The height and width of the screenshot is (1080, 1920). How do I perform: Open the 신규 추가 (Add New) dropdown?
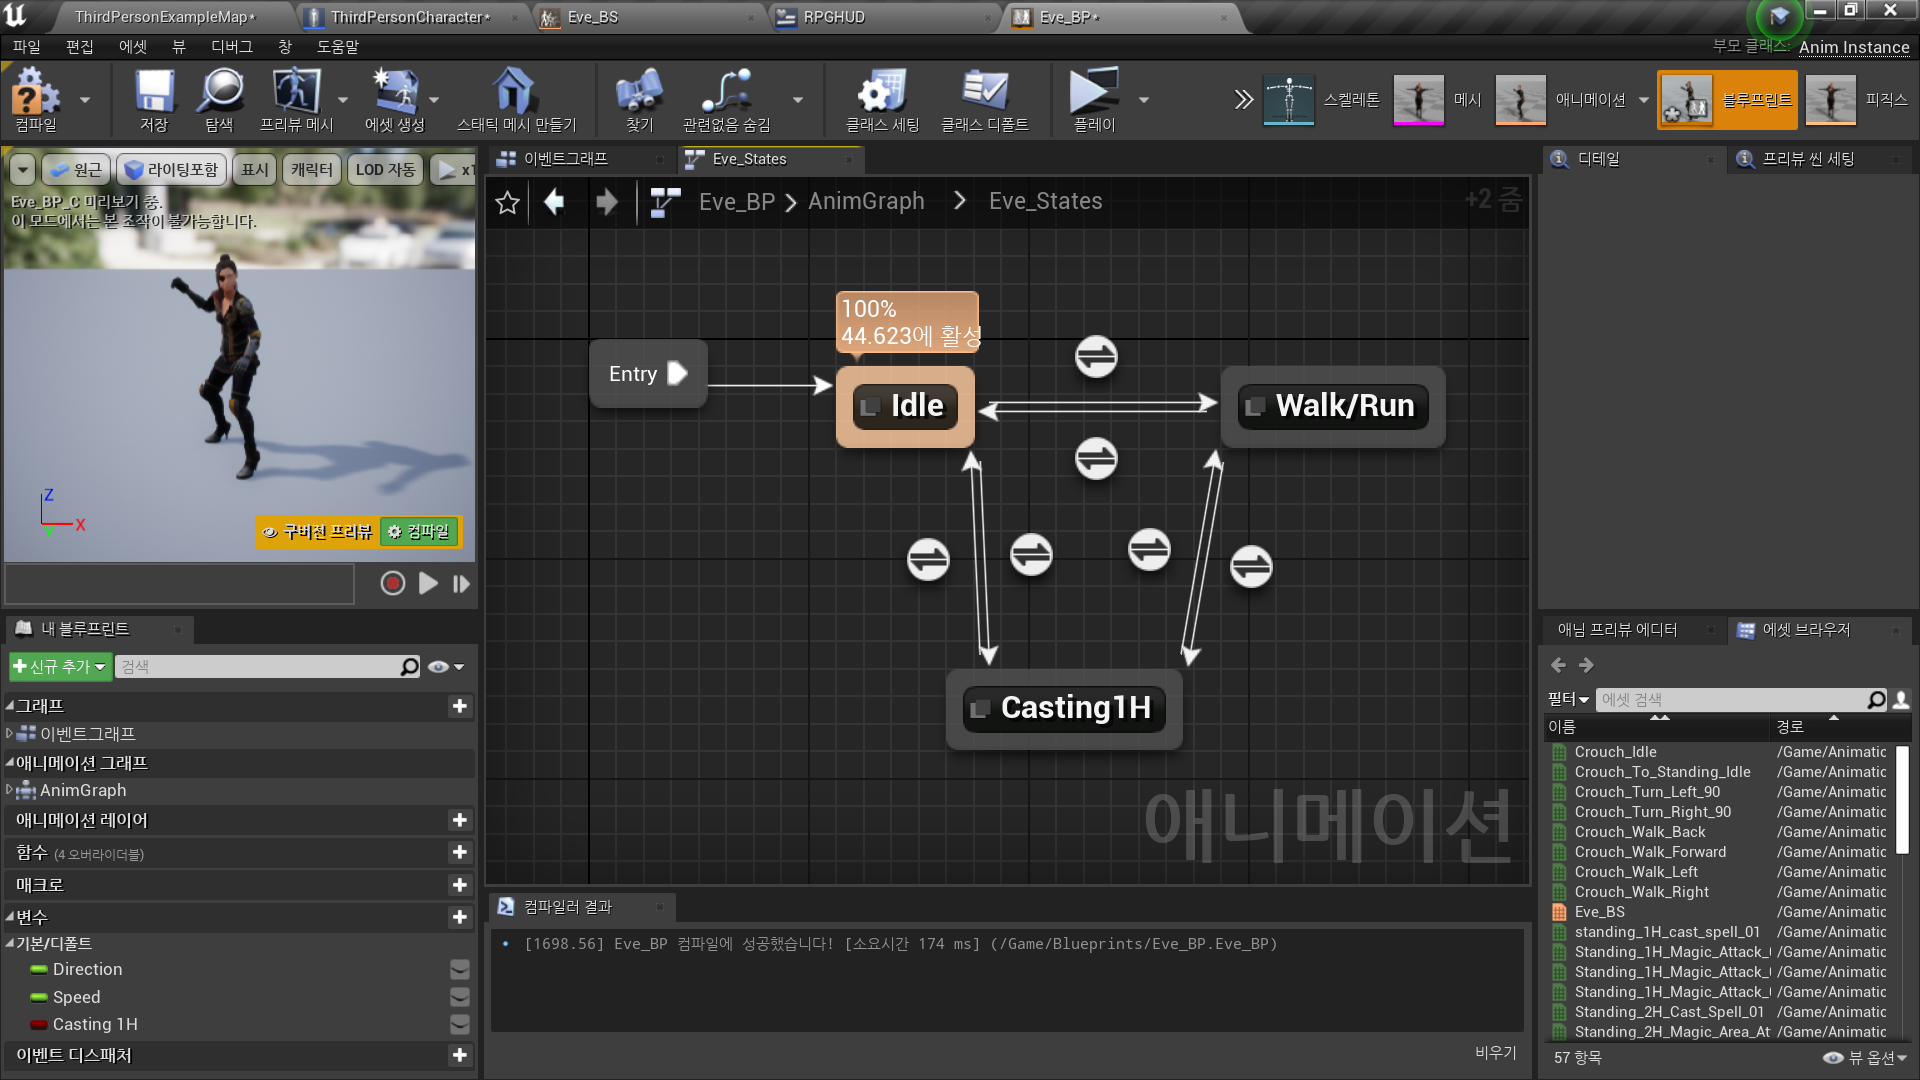[59, 667]
